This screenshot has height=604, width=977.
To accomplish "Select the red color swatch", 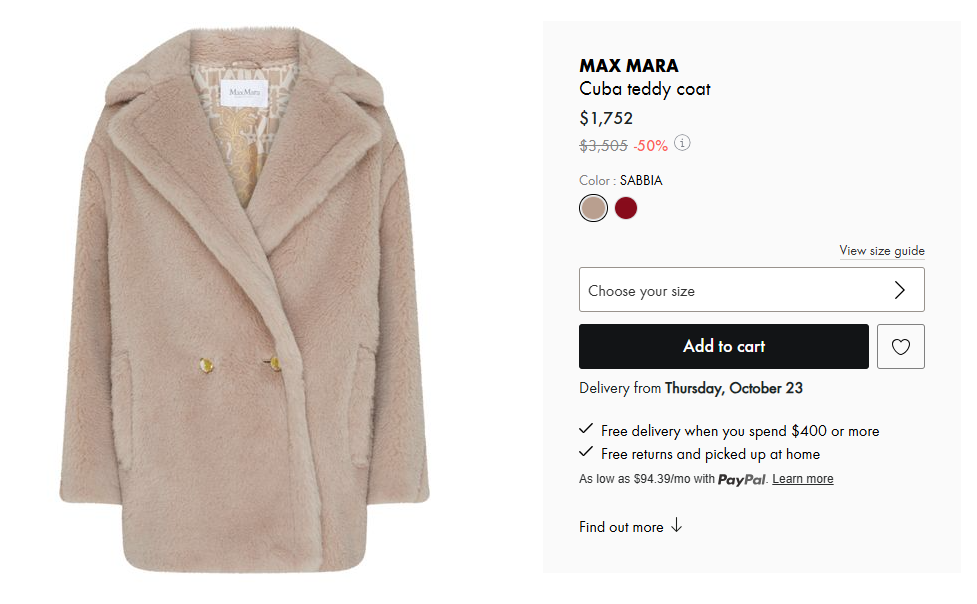I will pyautogui.click(x=626, y=208).
